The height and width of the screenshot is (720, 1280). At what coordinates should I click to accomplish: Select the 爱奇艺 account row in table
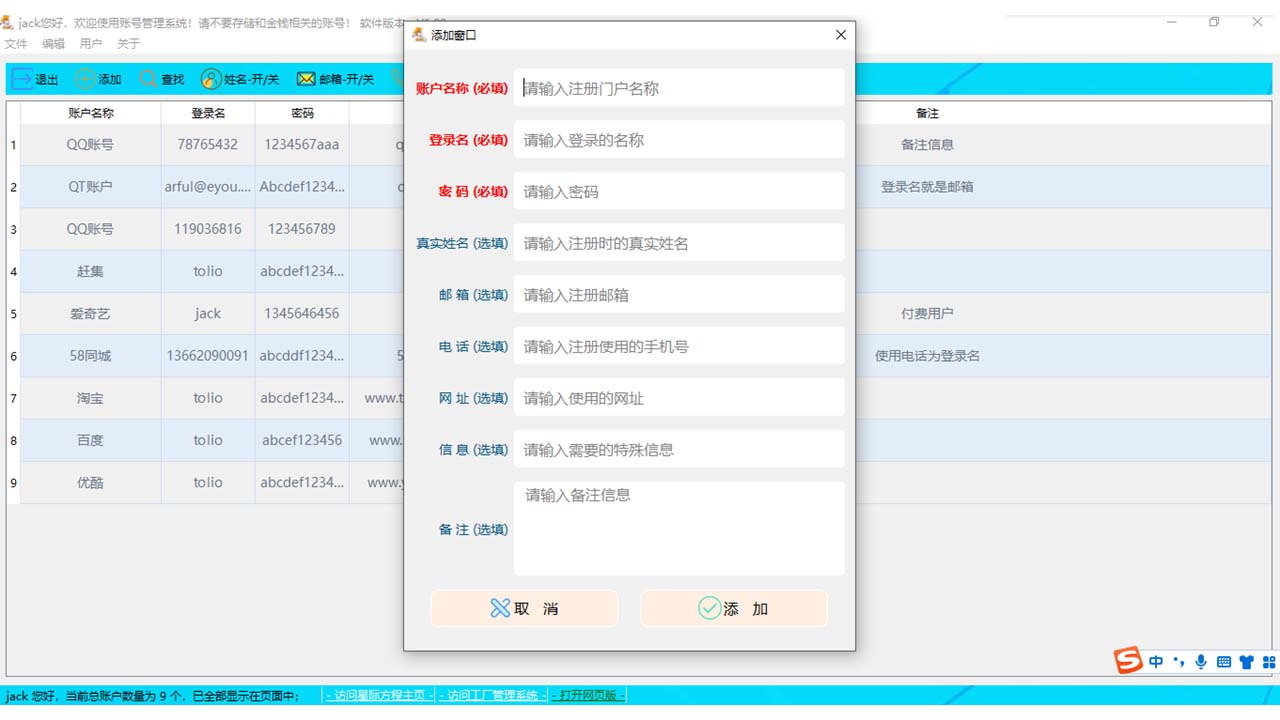coord(90,313)
